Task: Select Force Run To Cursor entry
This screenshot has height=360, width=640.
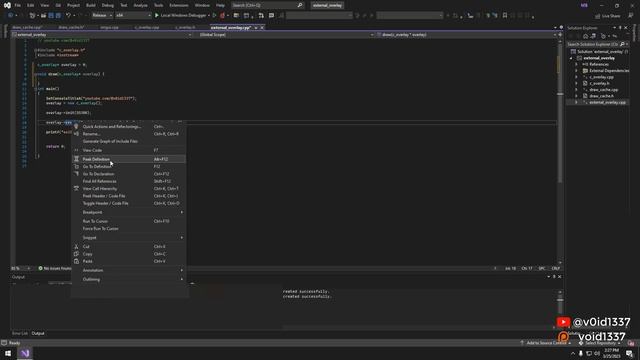Action: coord(128,229)
